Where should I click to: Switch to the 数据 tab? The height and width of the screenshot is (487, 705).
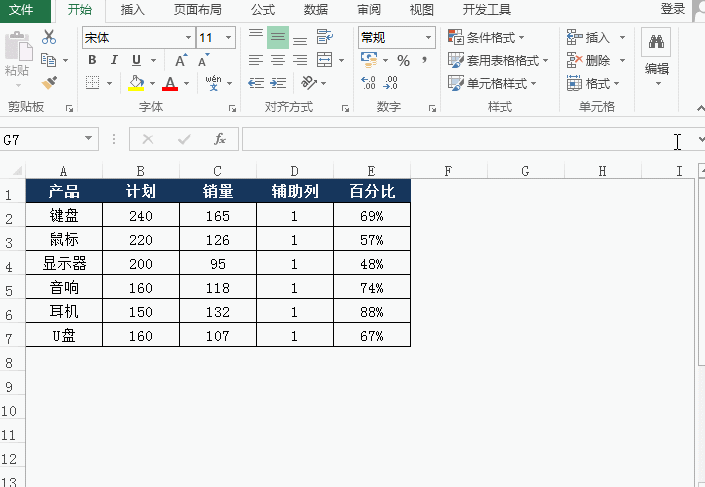pyautogui.click(x=316, y=9)
